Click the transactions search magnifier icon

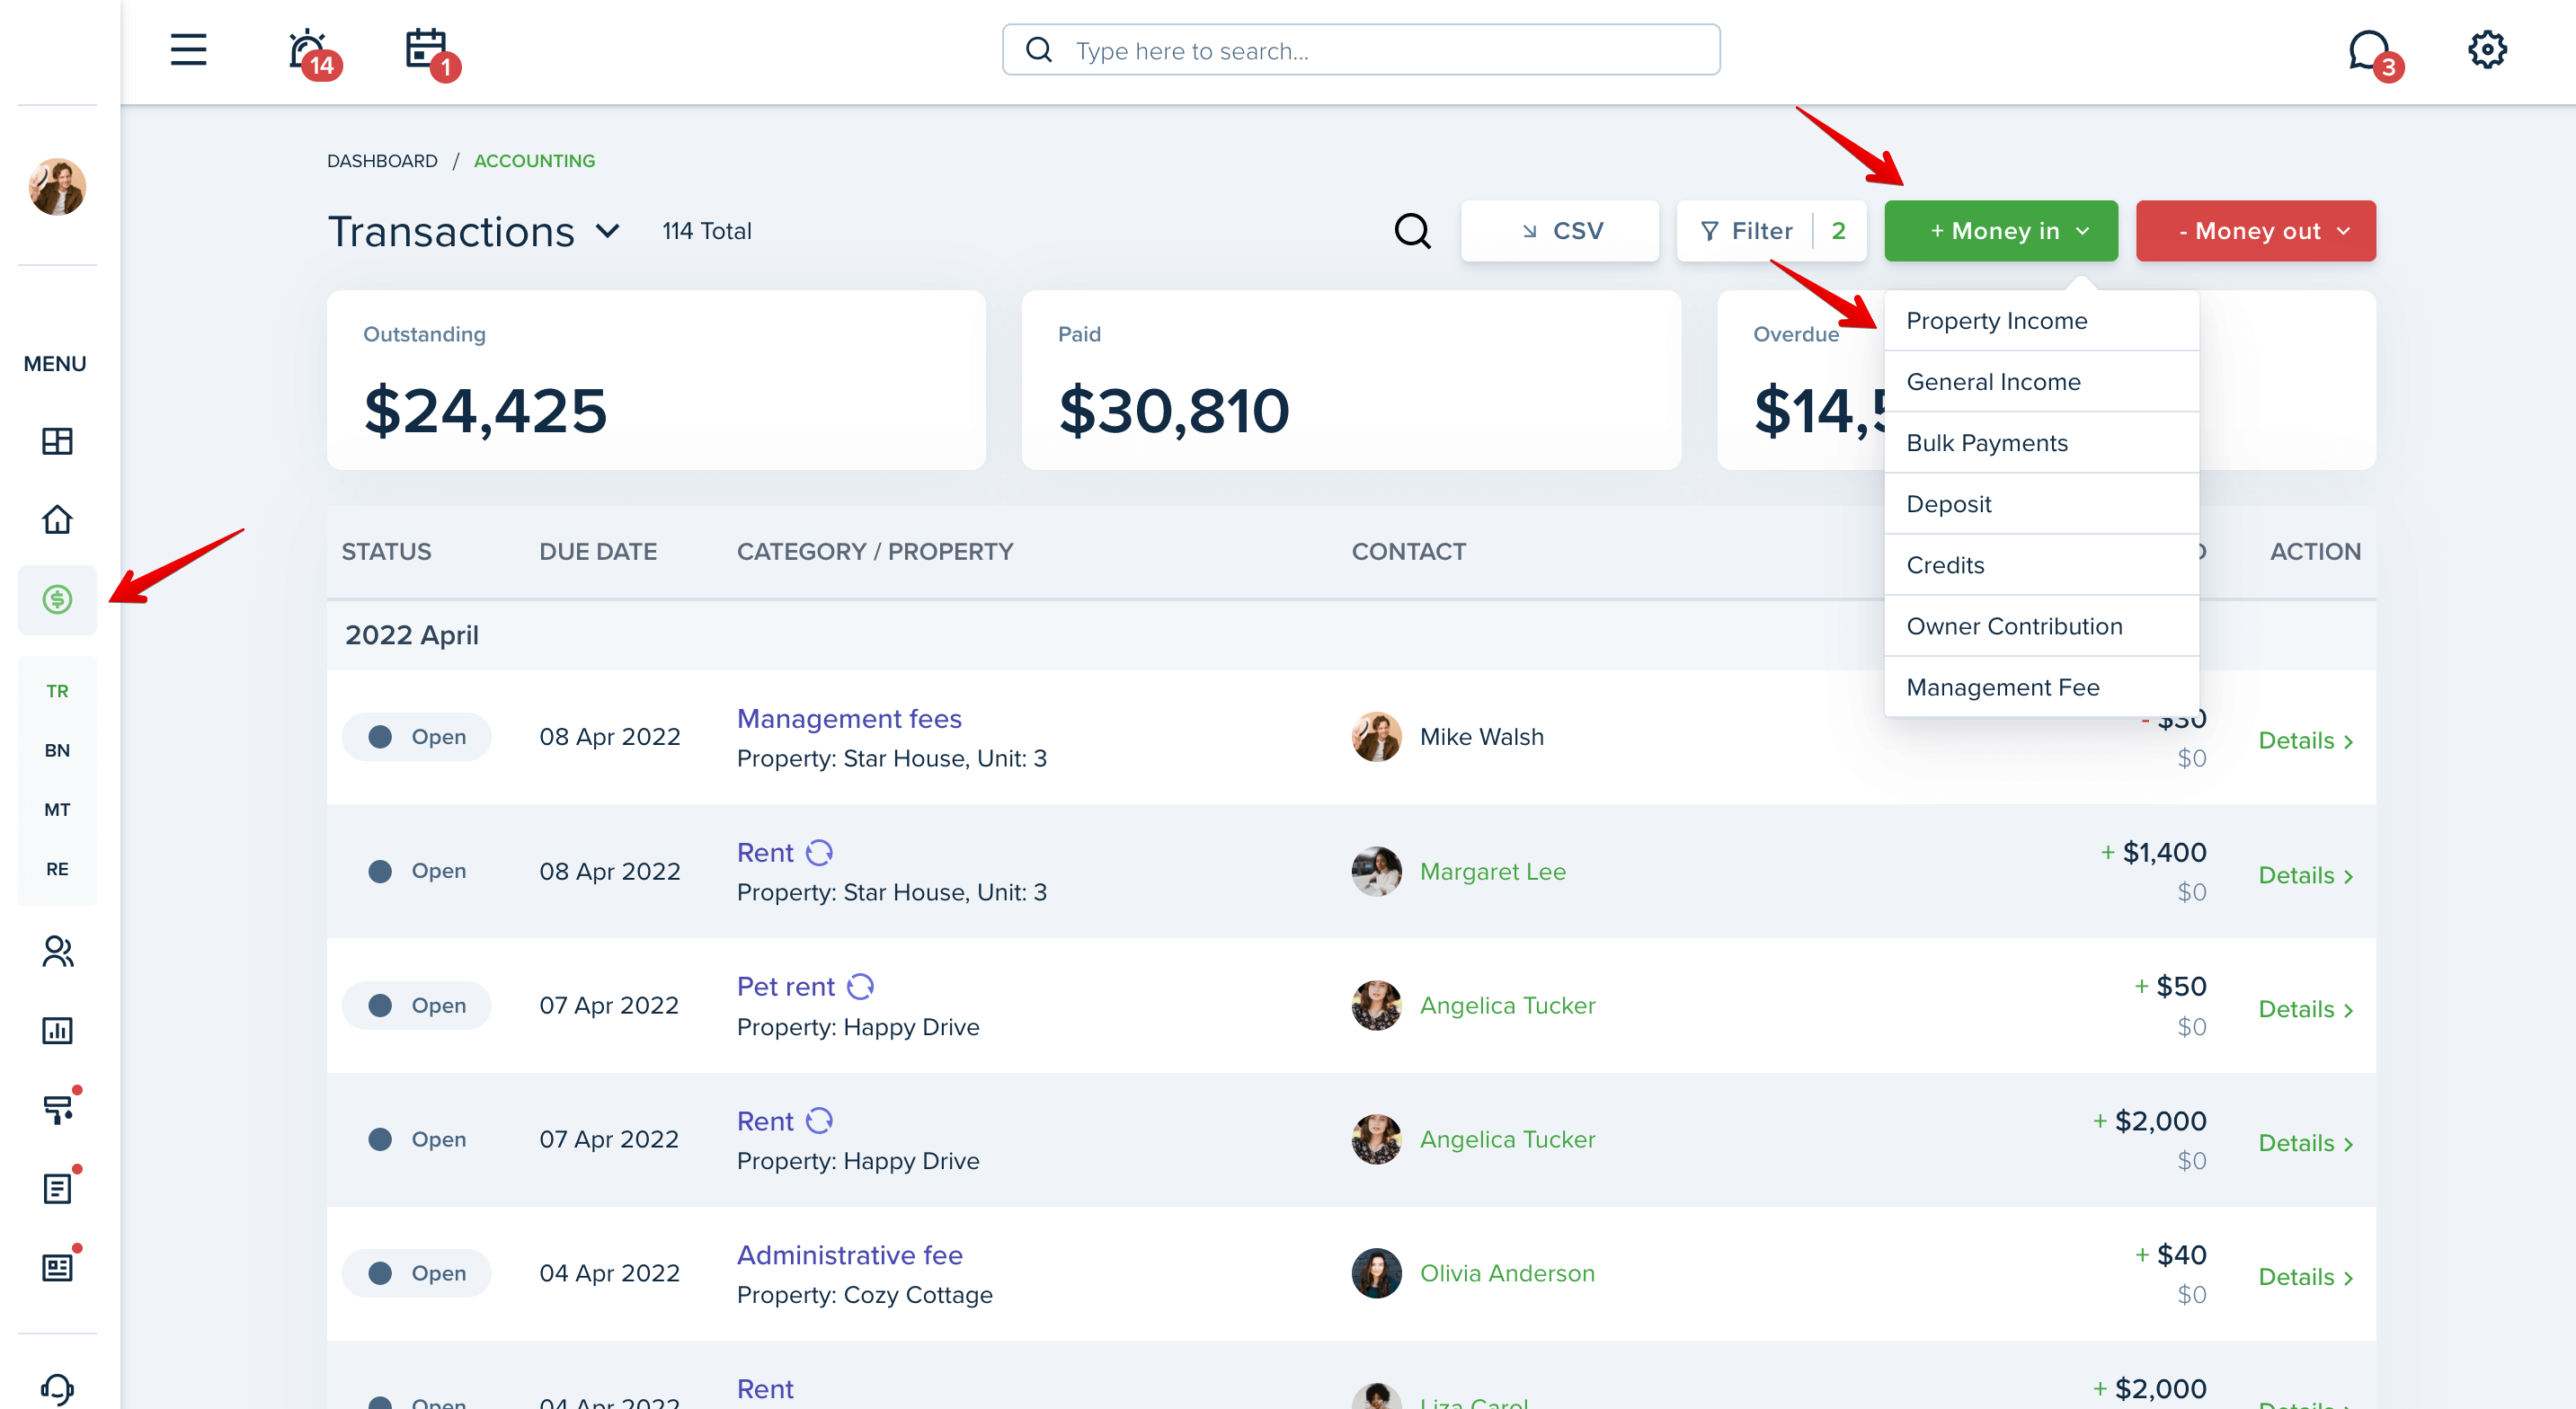1412,231
